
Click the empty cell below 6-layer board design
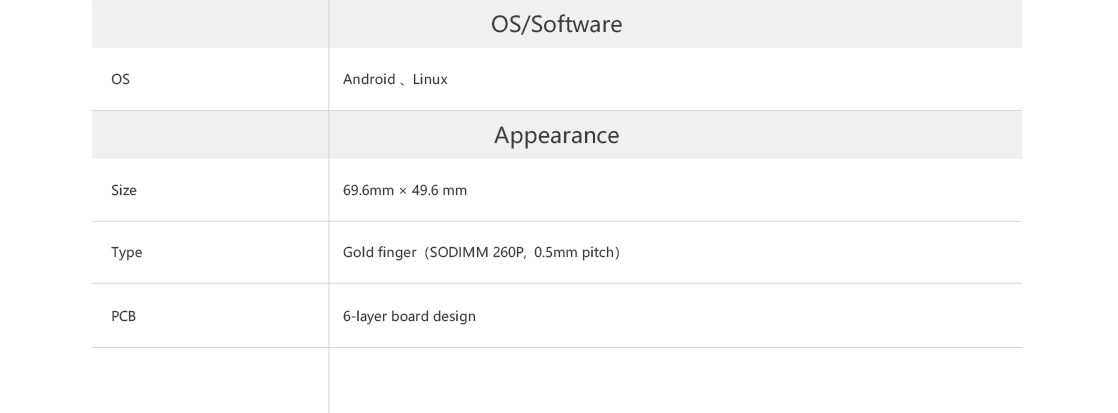point(675,380)
